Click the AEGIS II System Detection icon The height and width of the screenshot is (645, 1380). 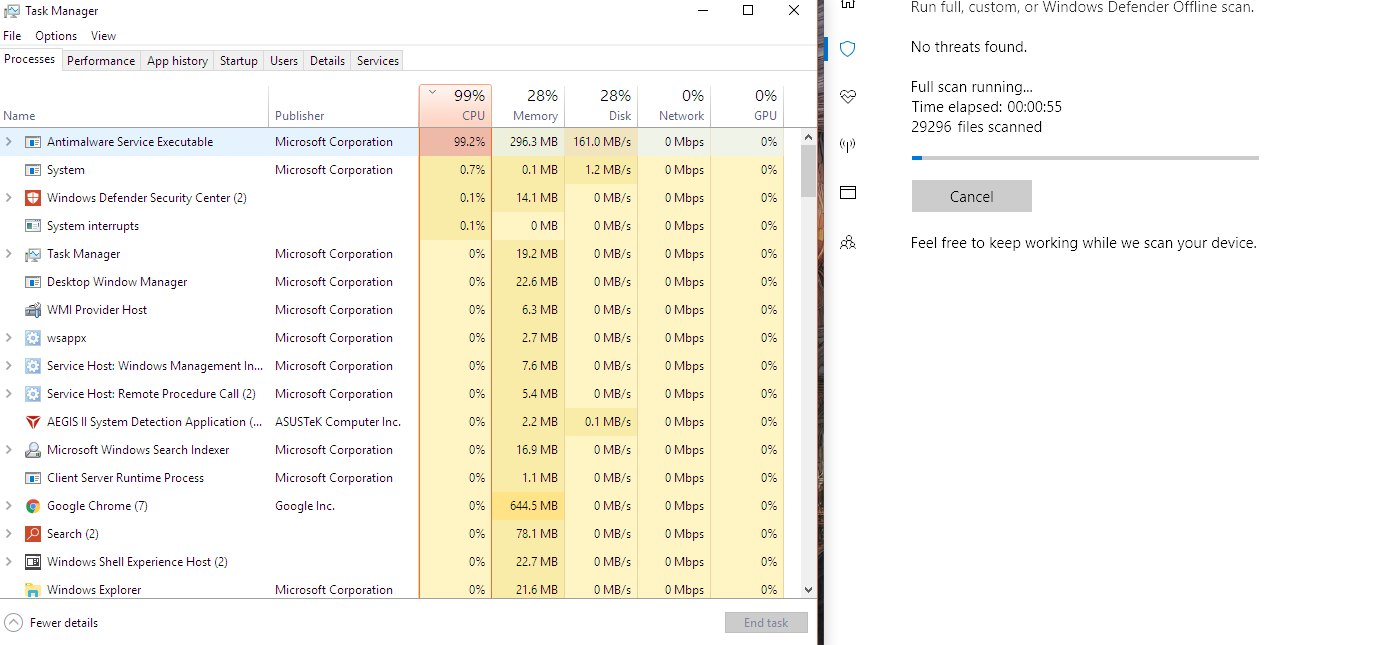pyautogui.click(x=32, y=422)
